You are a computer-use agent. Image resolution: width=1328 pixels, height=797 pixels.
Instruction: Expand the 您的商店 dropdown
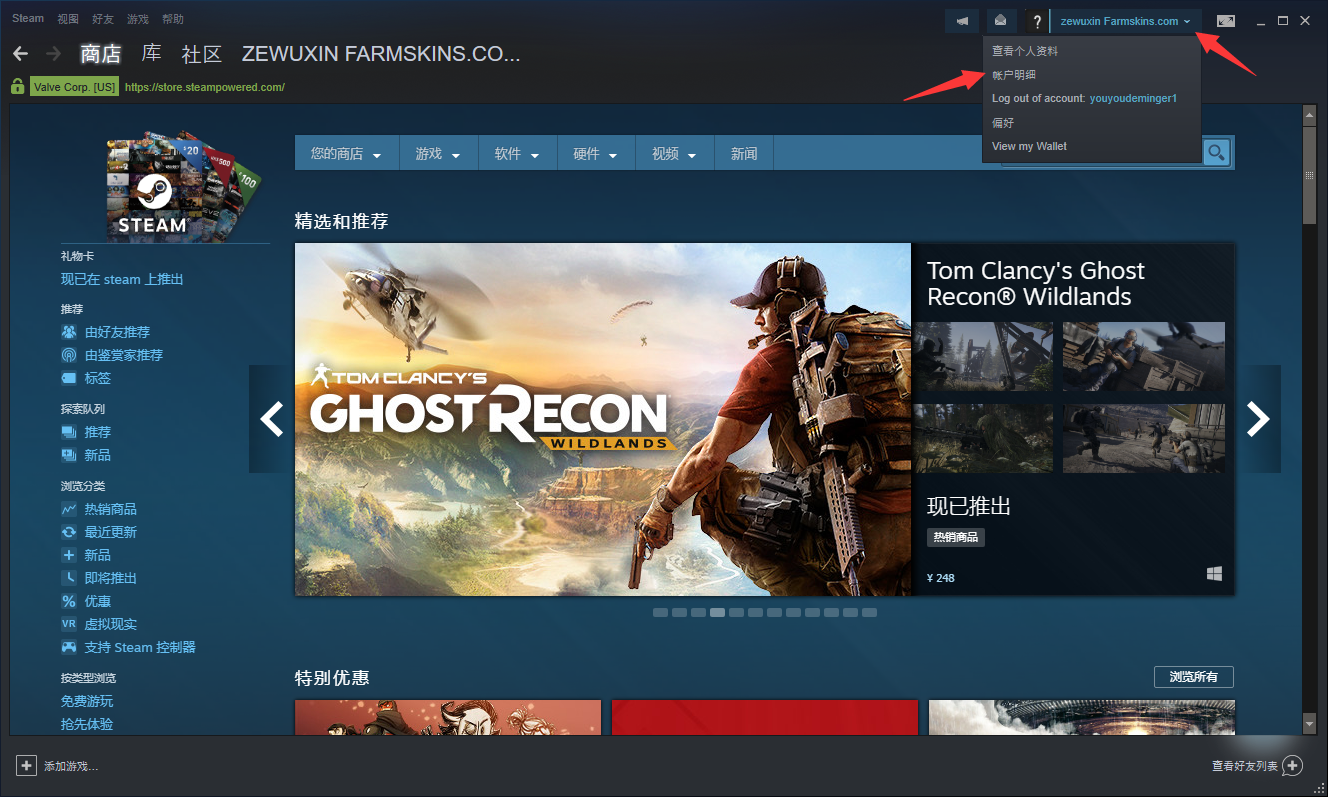coord(346,154)
